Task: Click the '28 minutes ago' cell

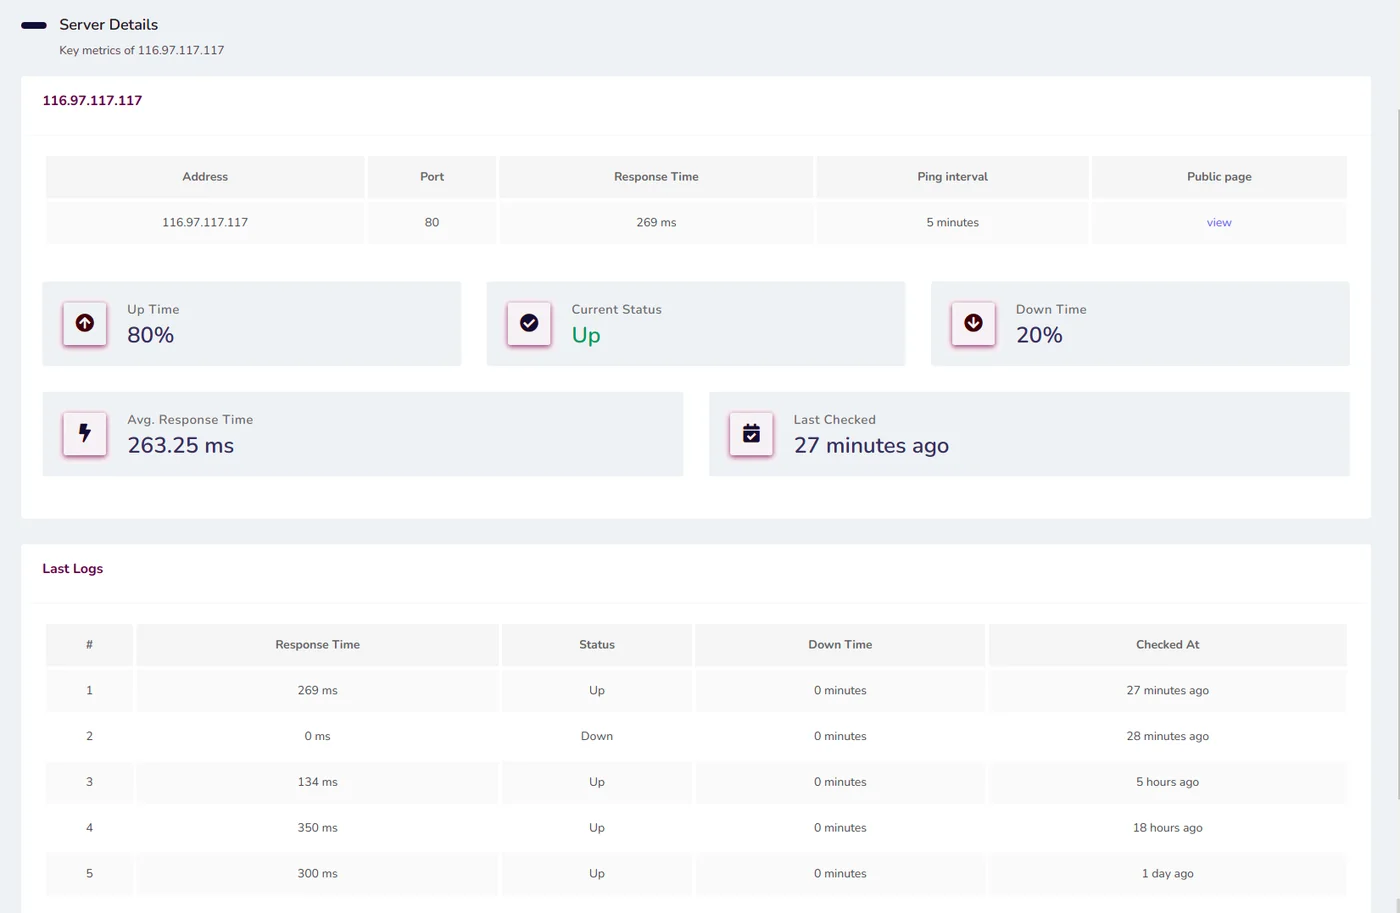Action: point(1167,736)
